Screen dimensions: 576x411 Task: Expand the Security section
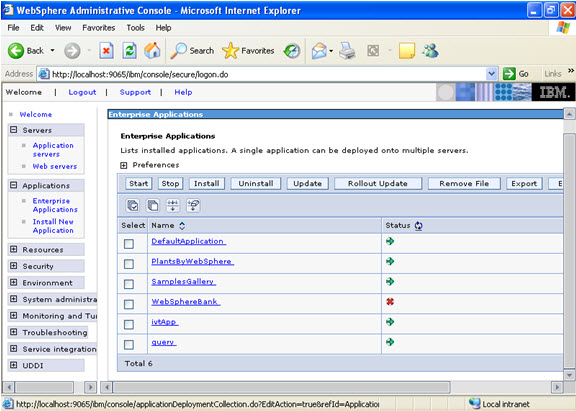pyautogui.click(x=14, y=266)
